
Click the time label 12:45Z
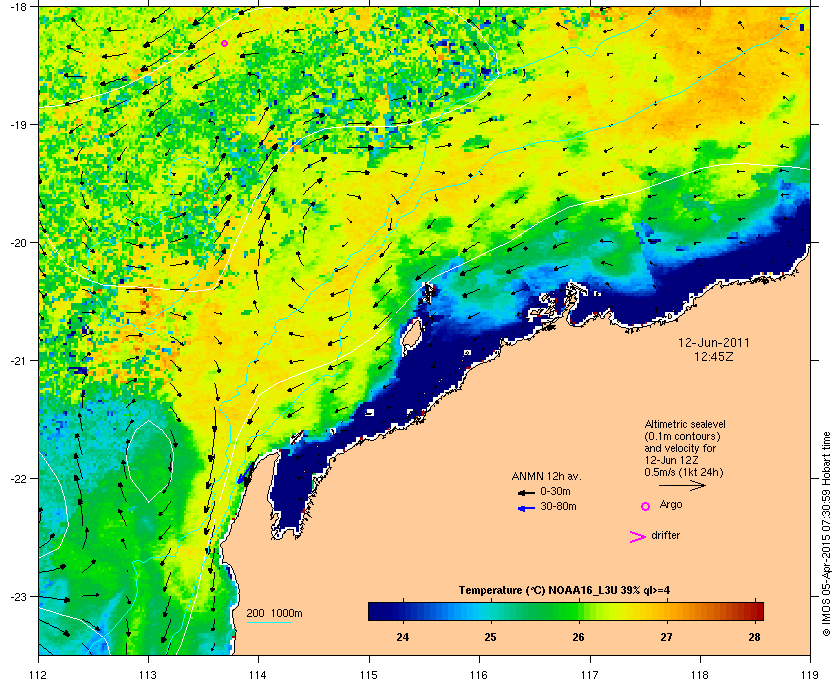714,356
